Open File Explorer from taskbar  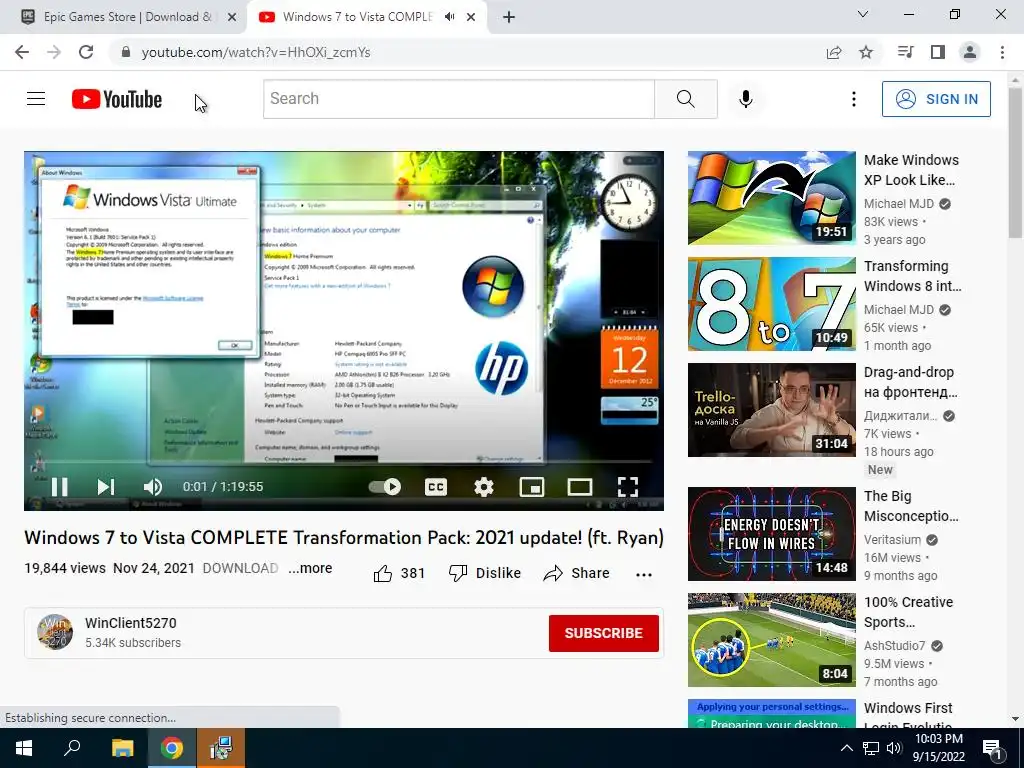(x=123, y=748)
